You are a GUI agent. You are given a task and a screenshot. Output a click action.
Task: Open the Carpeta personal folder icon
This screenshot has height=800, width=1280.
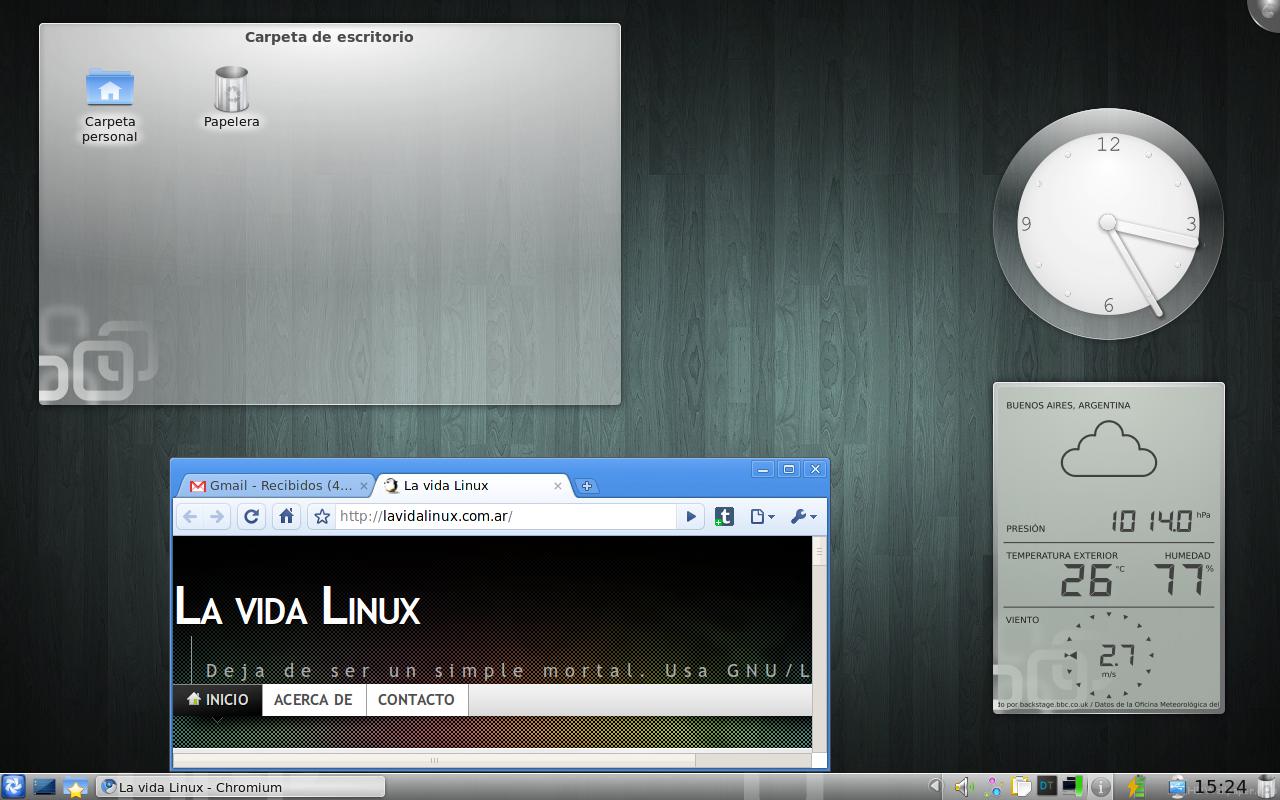pos(110,88)
